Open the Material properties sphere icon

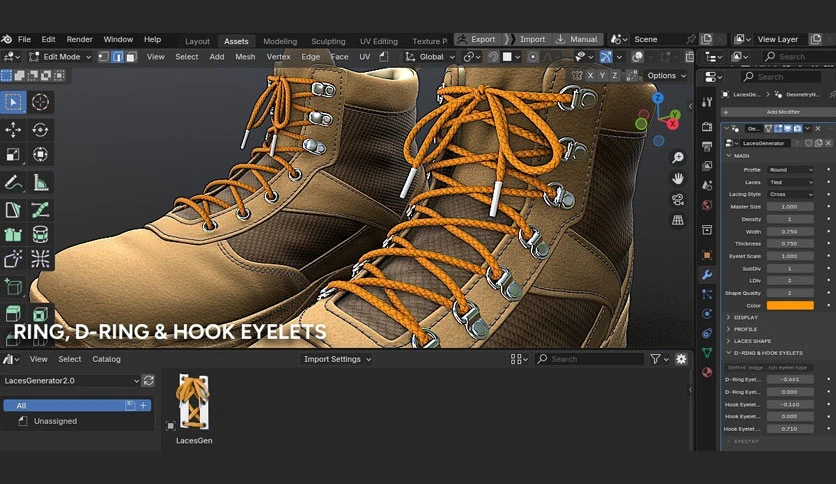click(707, 372)
